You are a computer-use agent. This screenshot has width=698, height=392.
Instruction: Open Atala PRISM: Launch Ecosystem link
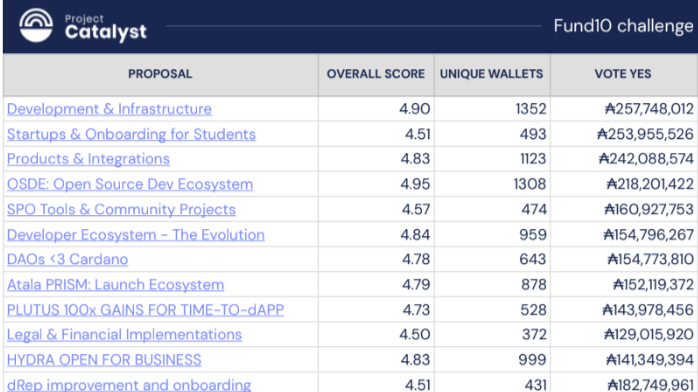(x=115, y=285)
